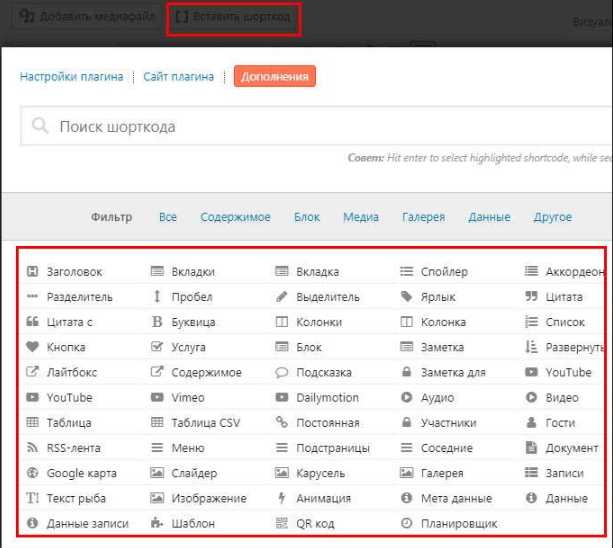
Task: Click the heart icon next to Кнопка
Action: [32, 347]
